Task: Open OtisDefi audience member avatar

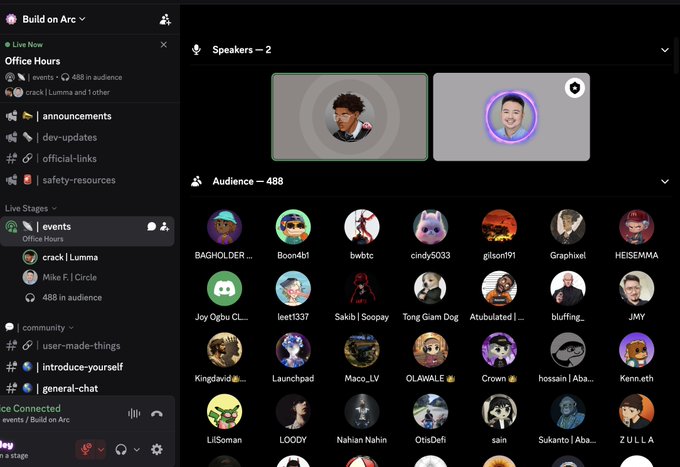Action: [x=430, y=411]
